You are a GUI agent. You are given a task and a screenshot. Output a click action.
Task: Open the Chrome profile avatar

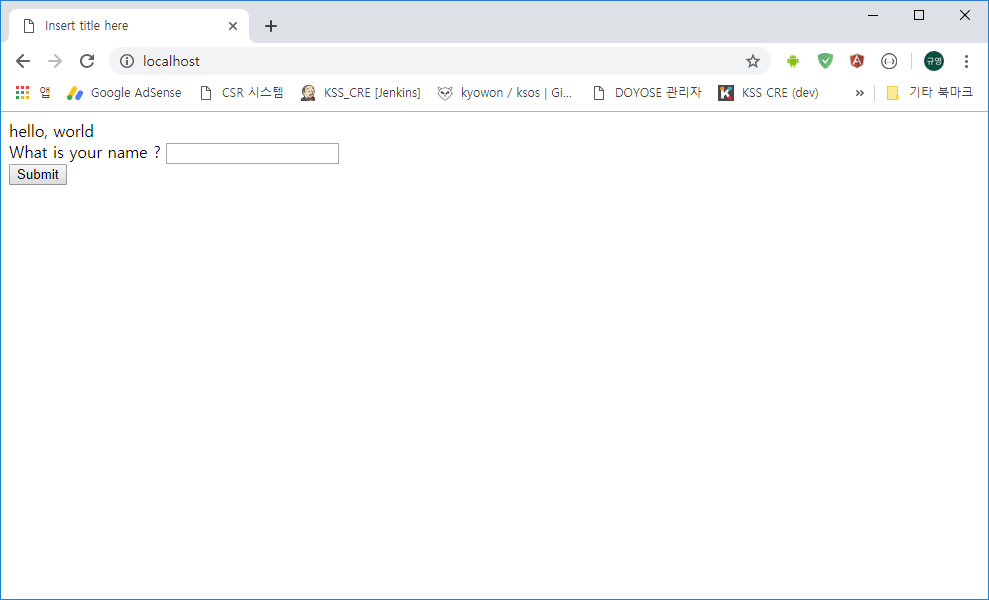[x=933, y=61]
